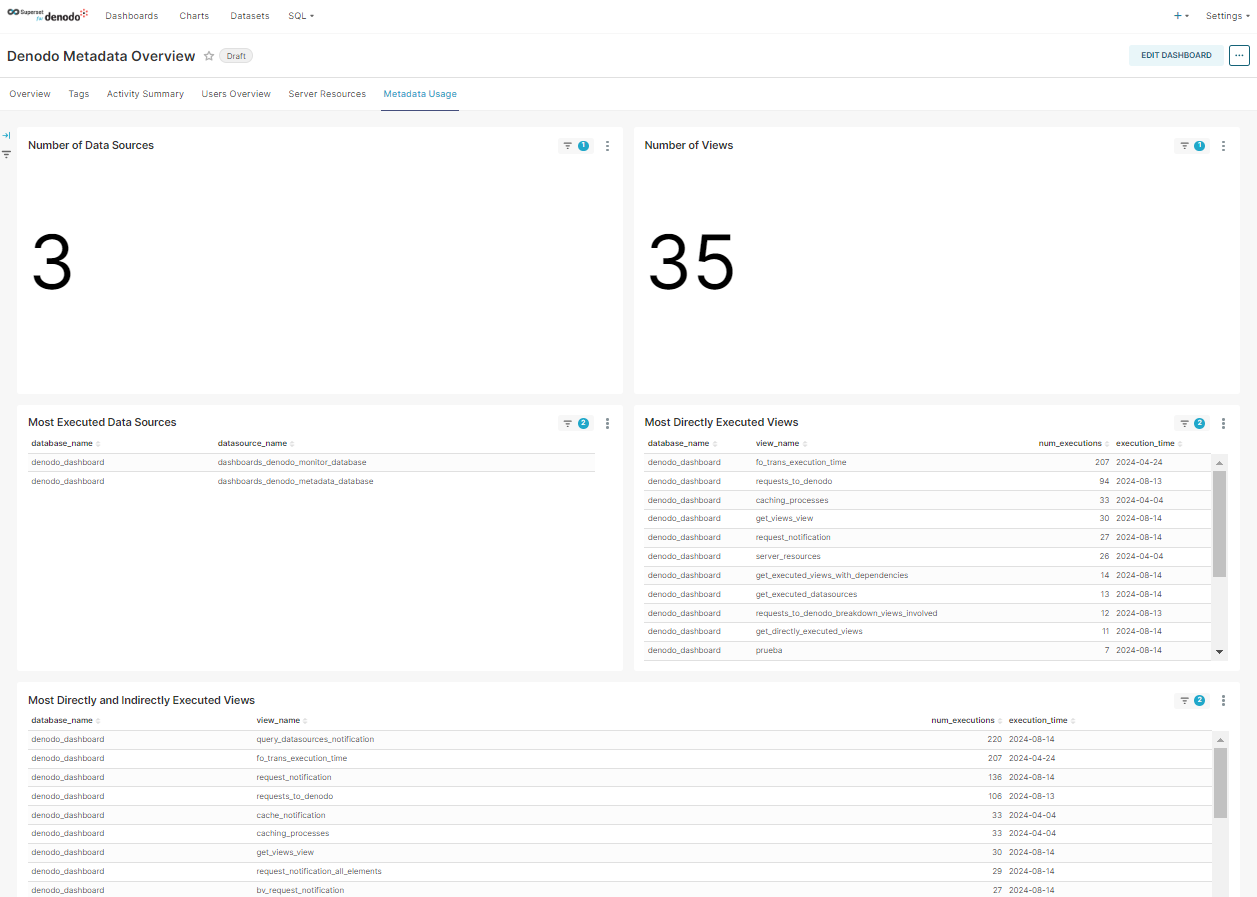Open Most Executed Data Sources chart menu
Viewport: 1257px width, 897px height.
pos(607,423)
